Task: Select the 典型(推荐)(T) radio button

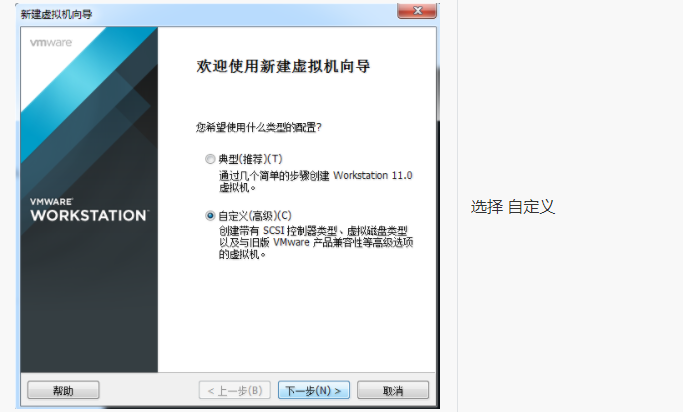Action: 210,159
